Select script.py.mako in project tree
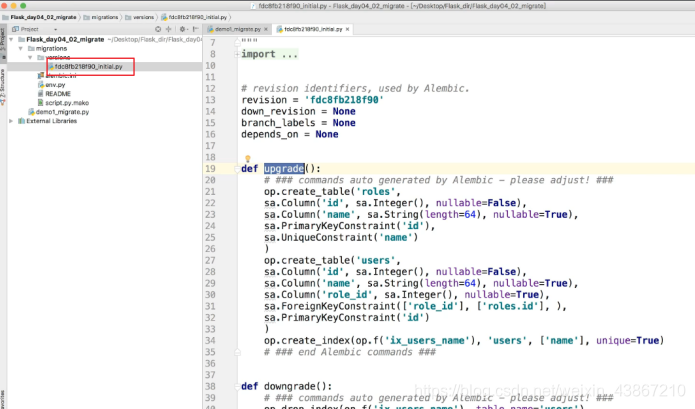The image size is (695, 409). pos(66,103)
